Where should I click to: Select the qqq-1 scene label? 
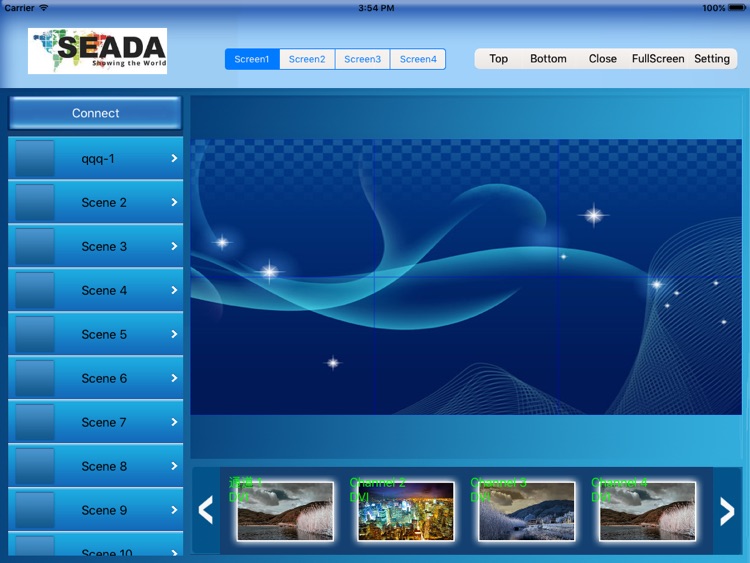[98, 159]
